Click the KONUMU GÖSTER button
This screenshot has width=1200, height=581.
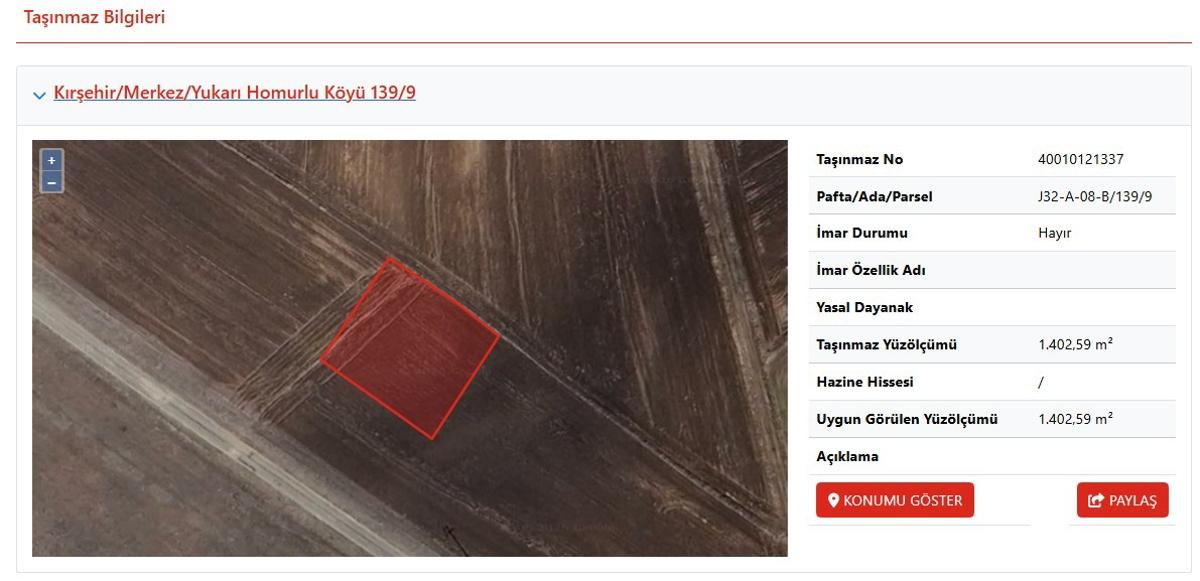tap(895, 500)
